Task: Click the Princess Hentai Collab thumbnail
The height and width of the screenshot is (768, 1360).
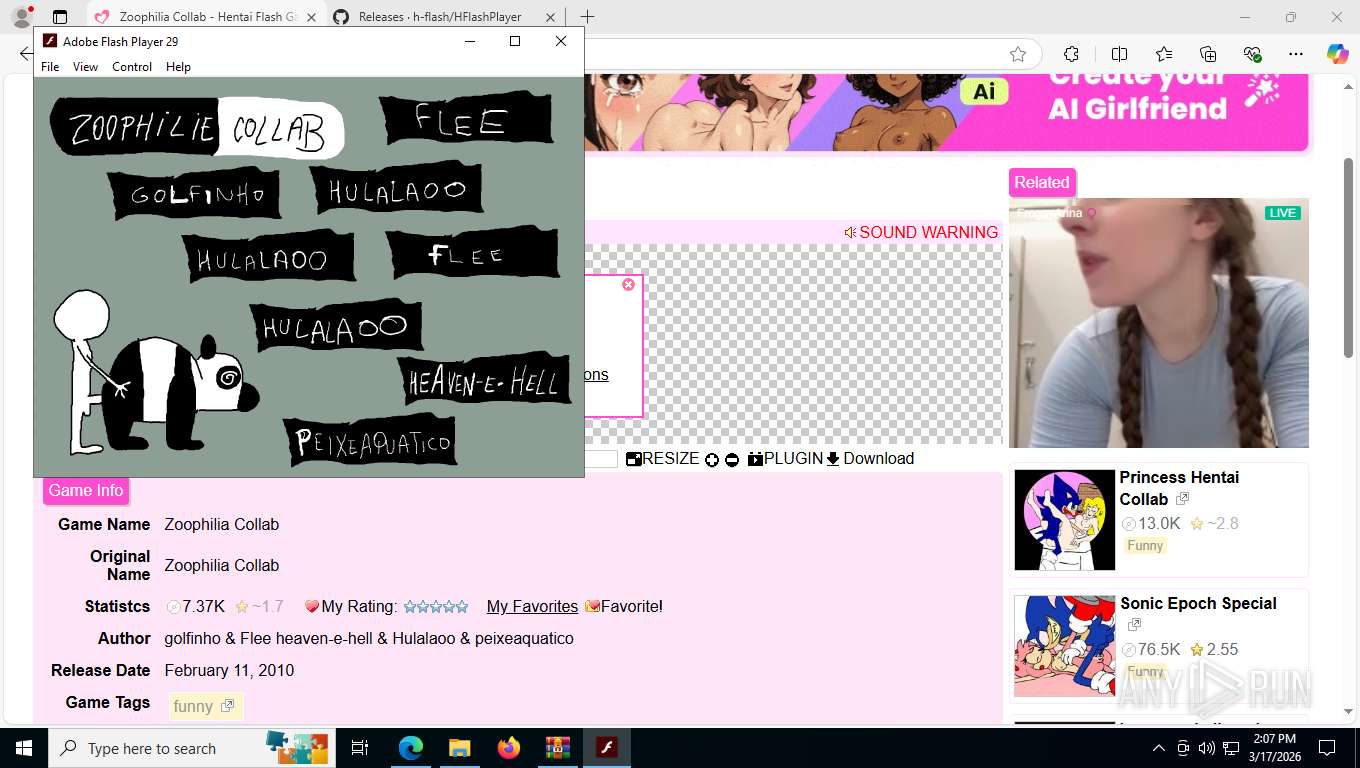Action: coord(1065,520)
